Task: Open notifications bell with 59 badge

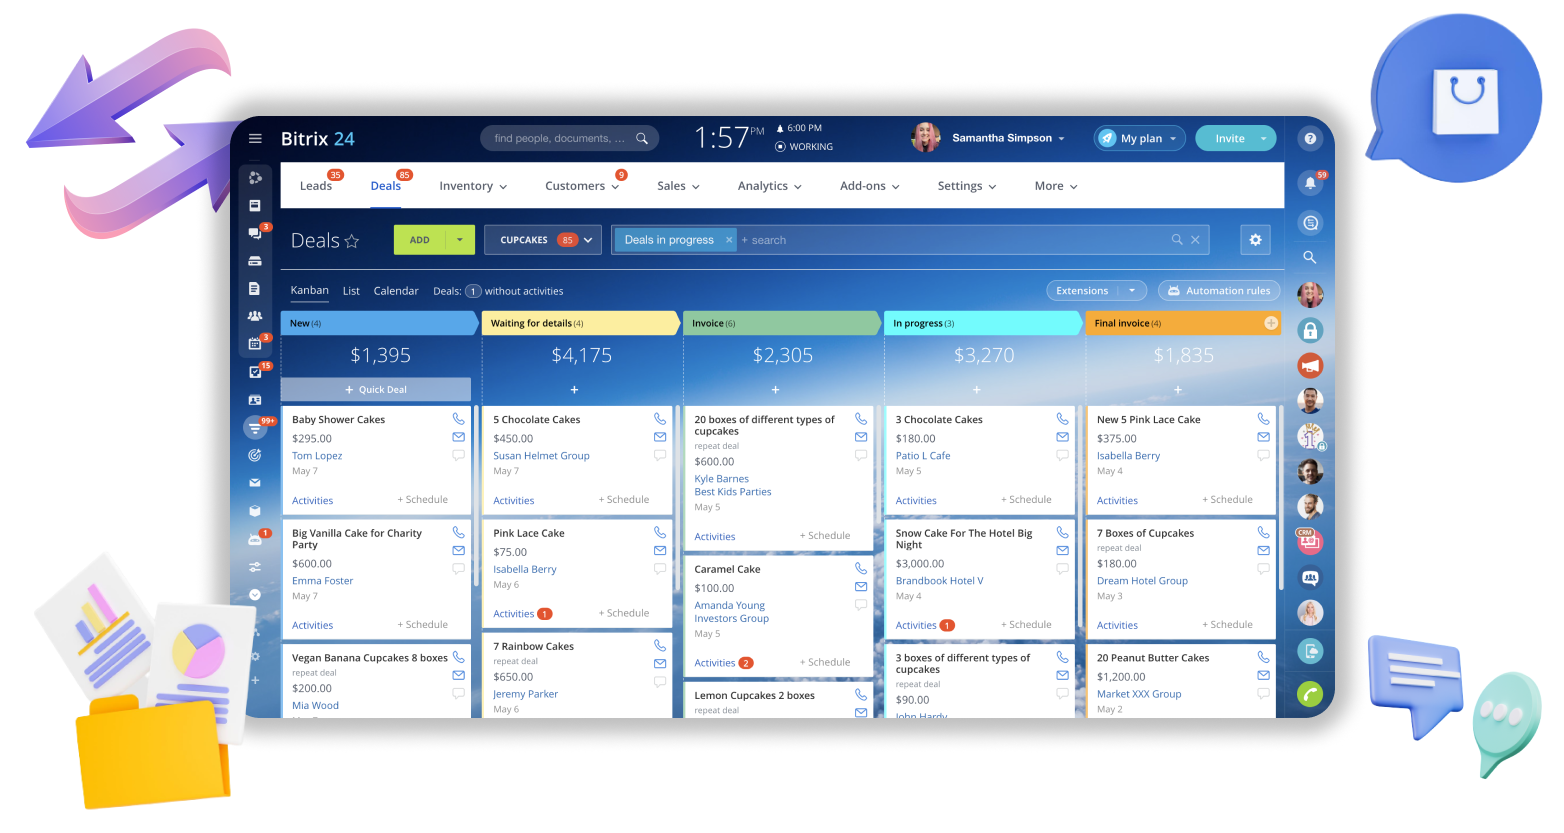Action: (1310, 183)
